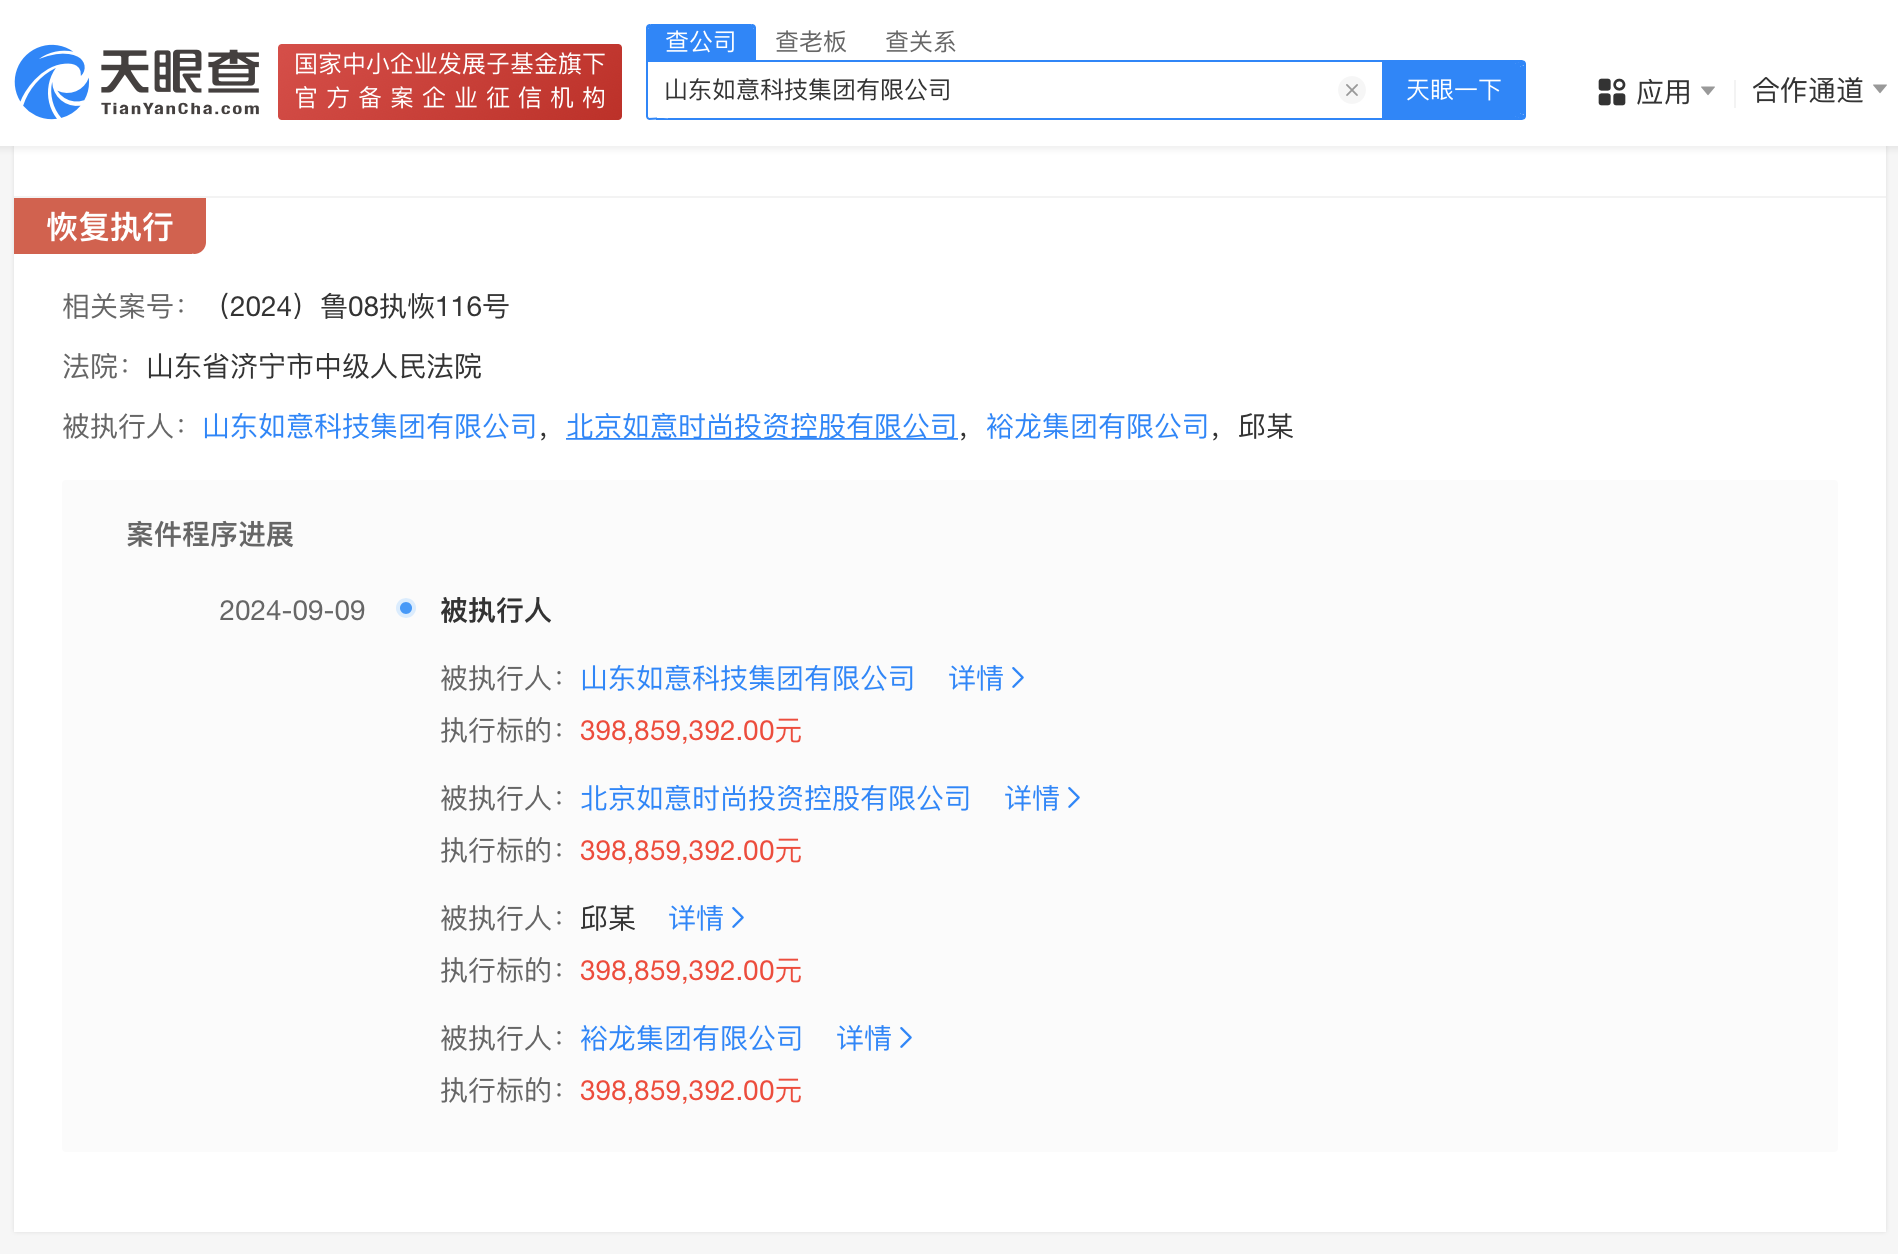Click the blue timeline dot beside 2024-09-09
This screenshot has width=1898, height=1254.
coord(405,607)
